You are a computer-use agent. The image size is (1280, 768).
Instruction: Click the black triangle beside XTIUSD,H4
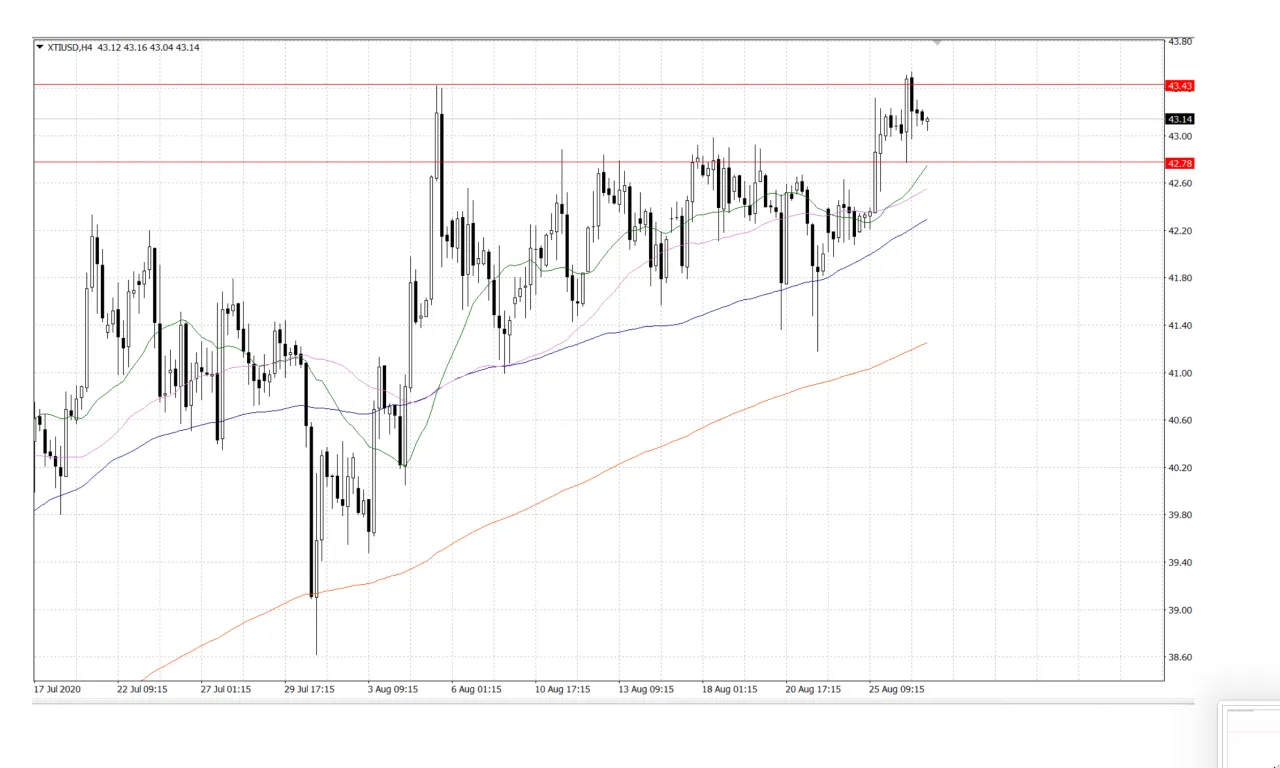pyautogui.click(x=39, y=47)
